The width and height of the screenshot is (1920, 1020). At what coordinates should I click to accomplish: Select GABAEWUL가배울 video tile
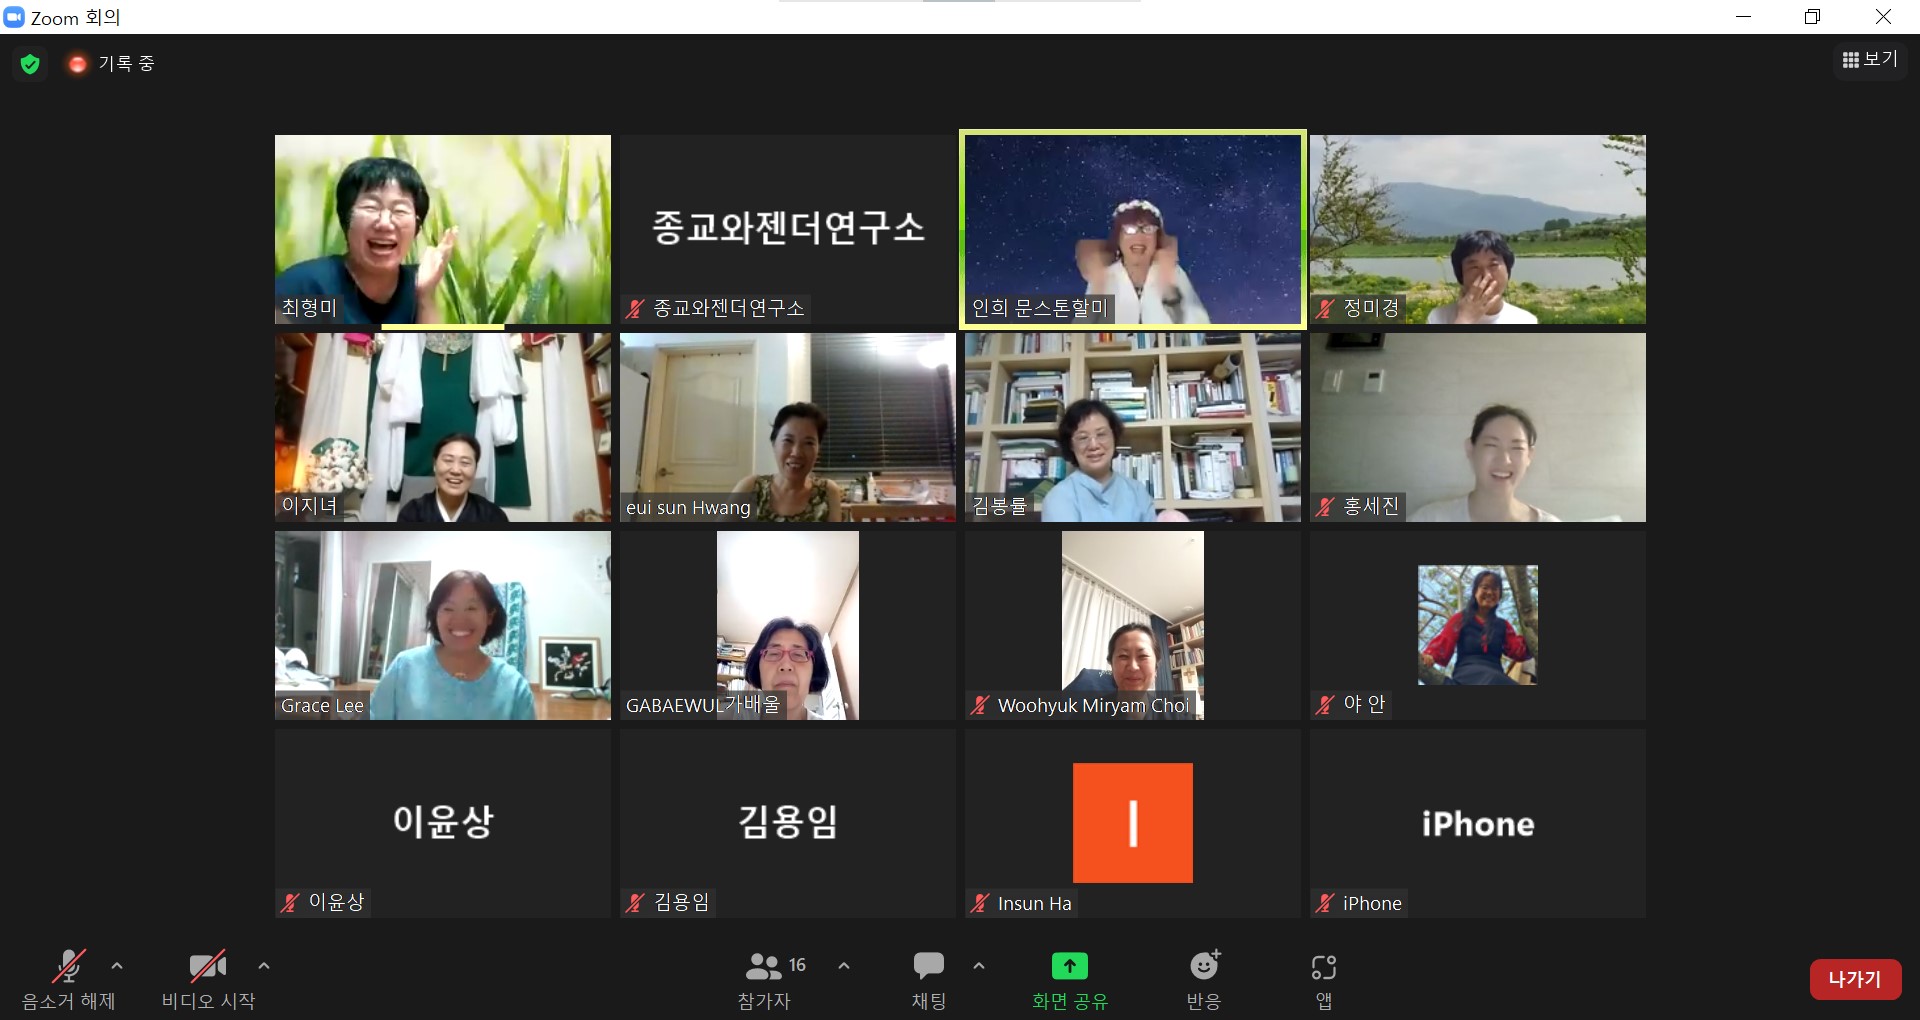[x=788, y=625]
